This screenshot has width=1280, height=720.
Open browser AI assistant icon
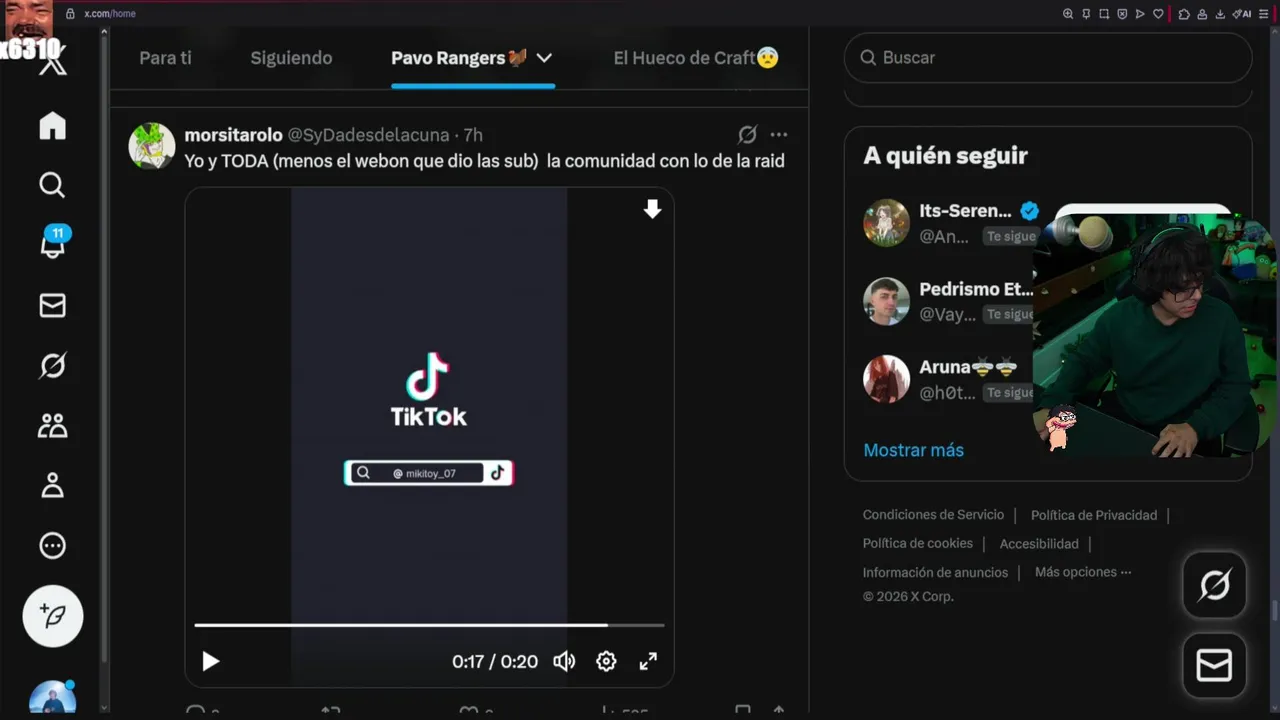tap(1242, 14)
